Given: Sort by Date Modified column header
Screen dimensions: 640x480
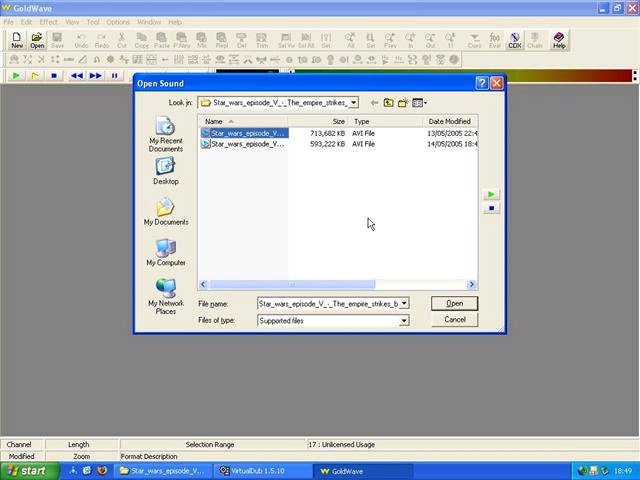Looking at the screenshot, I should click(x=451, y=121).
